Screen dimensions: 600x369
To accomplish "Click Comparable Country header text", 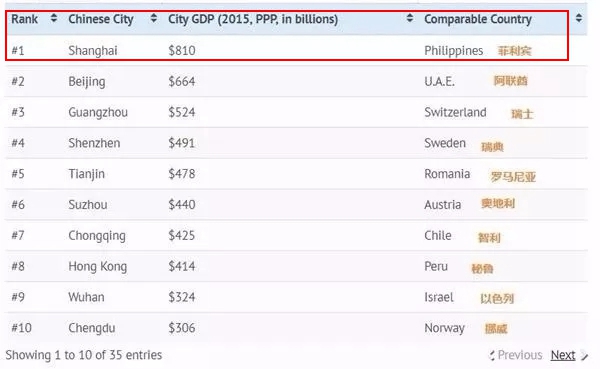I will coord(478,19).
